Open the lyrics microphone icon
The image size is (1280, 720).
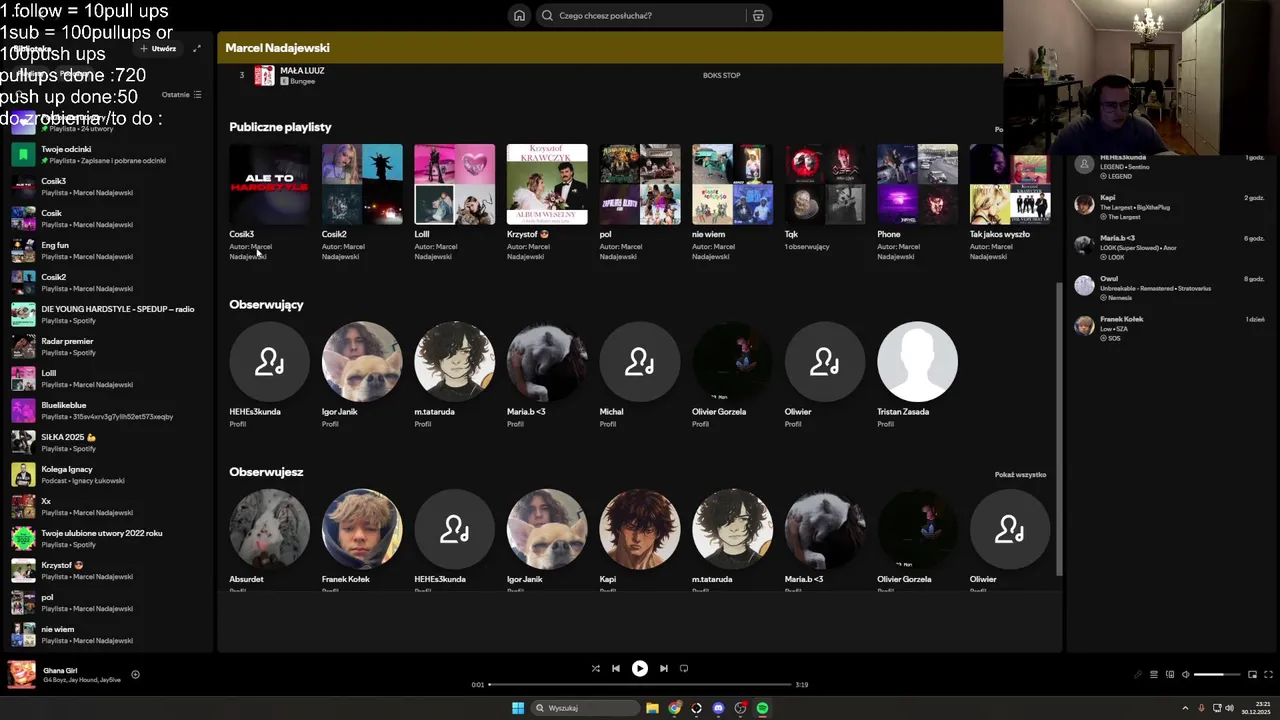[1137, 674]
